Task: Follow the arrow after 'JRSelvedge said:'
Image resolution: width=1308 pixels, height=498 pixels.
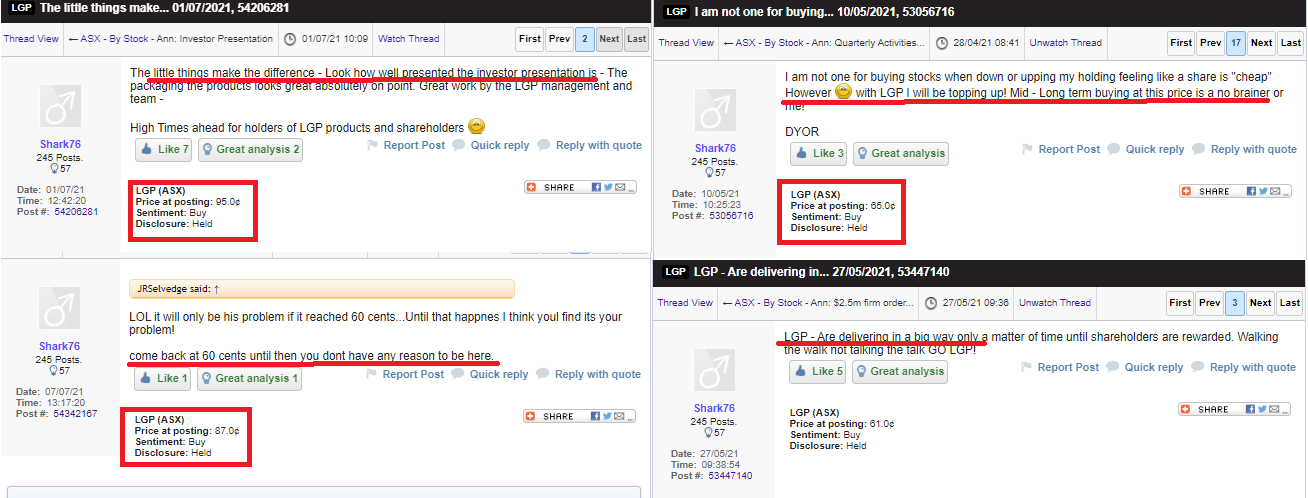Action: point(216,289)
